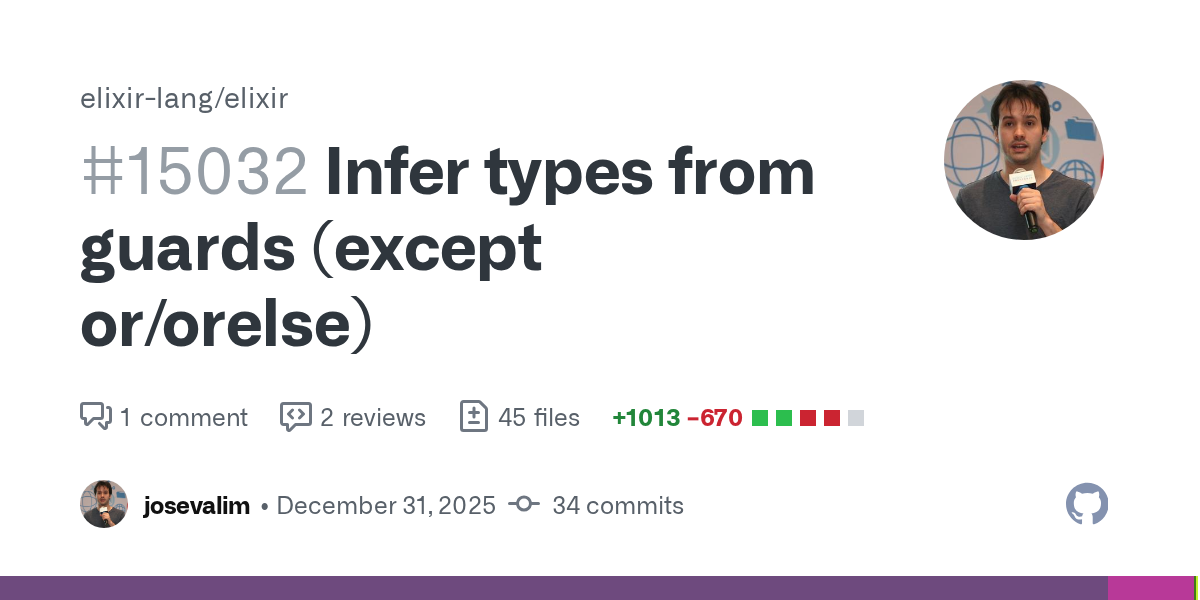Open the 45 files label

tap(539, 417)
